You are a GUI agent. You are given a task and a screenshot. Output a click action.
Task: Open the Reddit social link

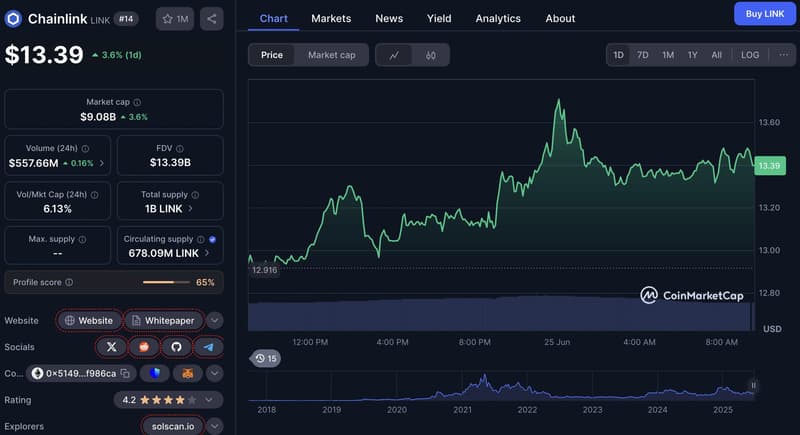coord(144,347)
